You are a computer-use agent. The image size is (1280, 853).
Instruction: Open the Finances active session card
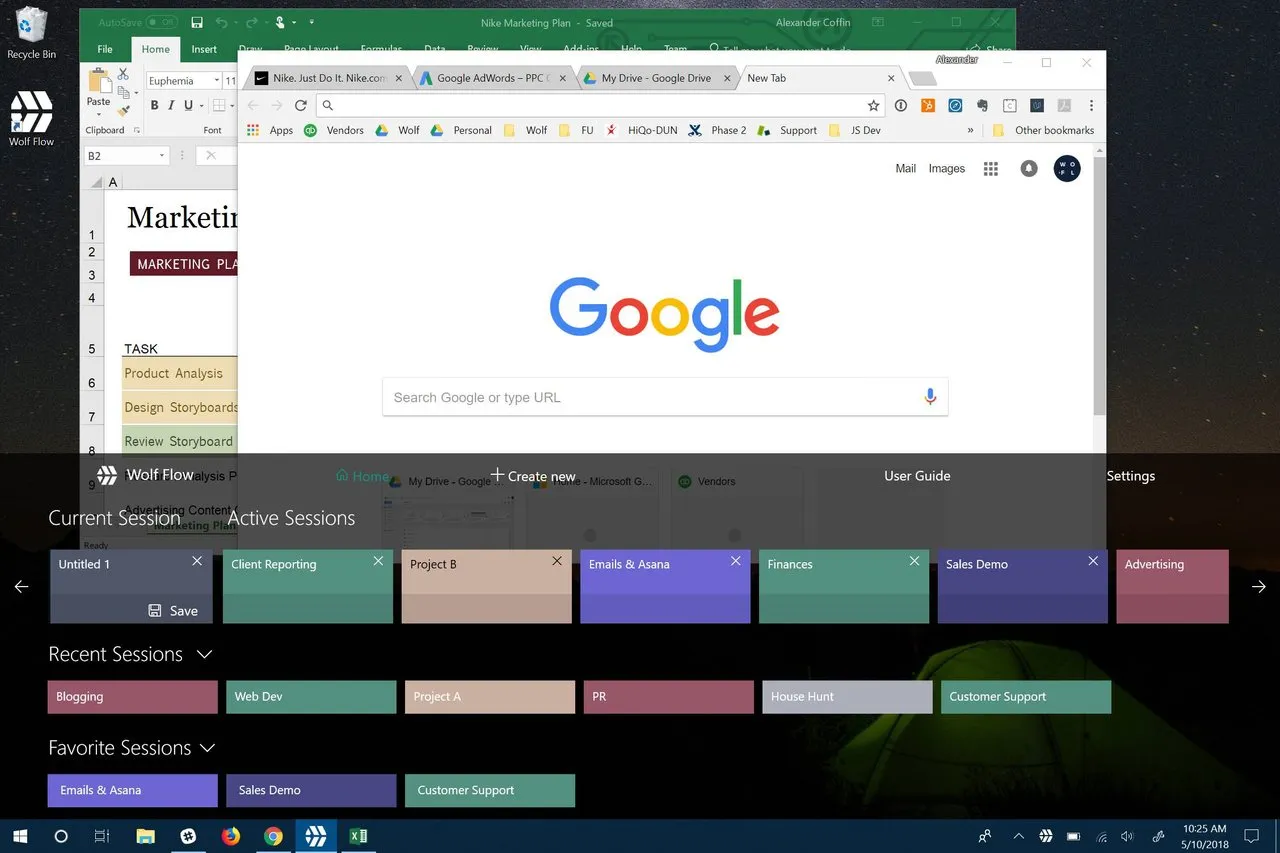click(x=844, y=587)
